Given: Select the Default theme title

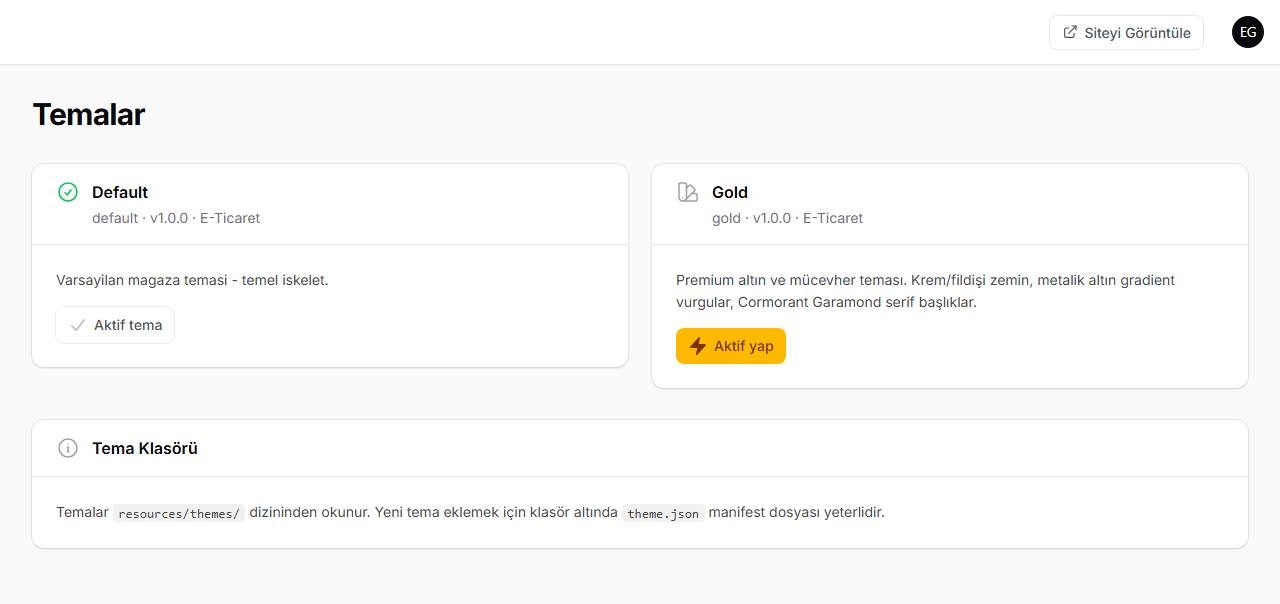Looking at the screenshot, I should tap(120, 192).
